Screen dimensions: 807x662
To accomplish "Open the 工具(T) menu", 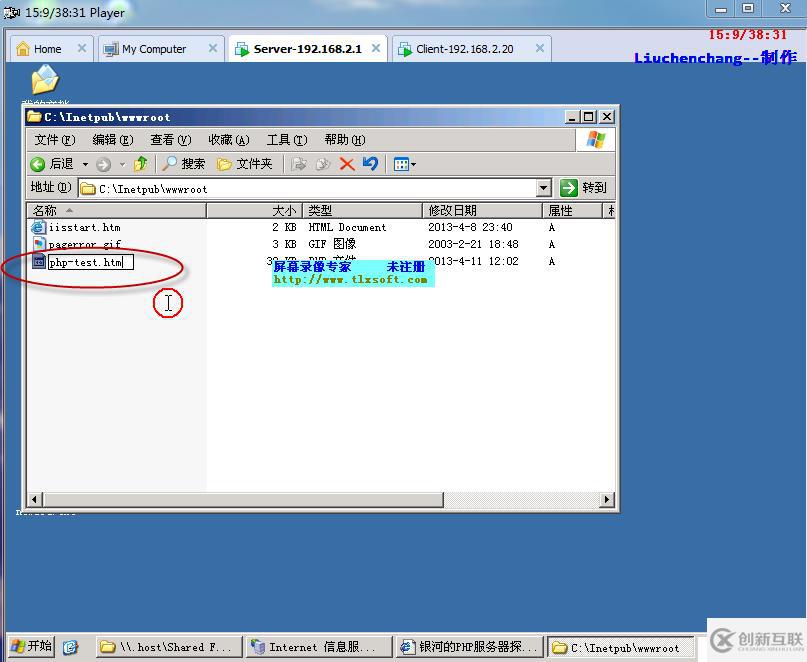I will (287, 140).
